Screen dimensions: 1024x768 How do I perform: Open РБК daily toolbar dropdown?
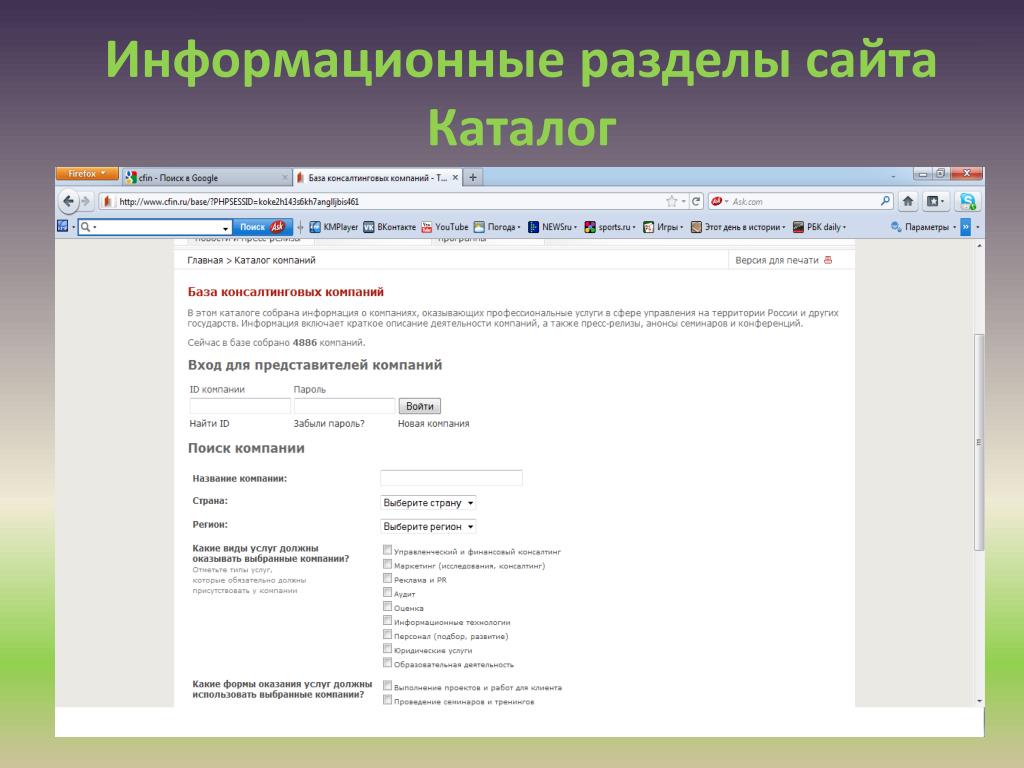click(x=819, y=227)
